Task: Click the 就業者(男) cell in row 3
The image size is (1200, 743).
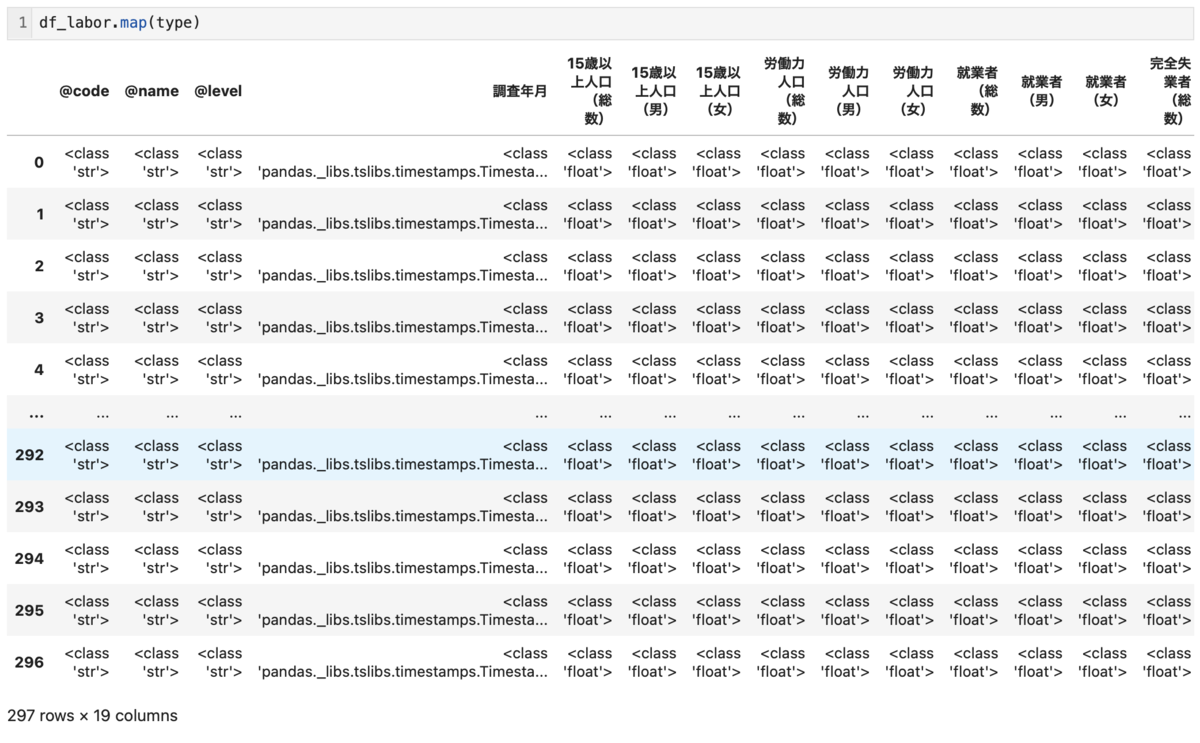Action: tap(1040, 318)
